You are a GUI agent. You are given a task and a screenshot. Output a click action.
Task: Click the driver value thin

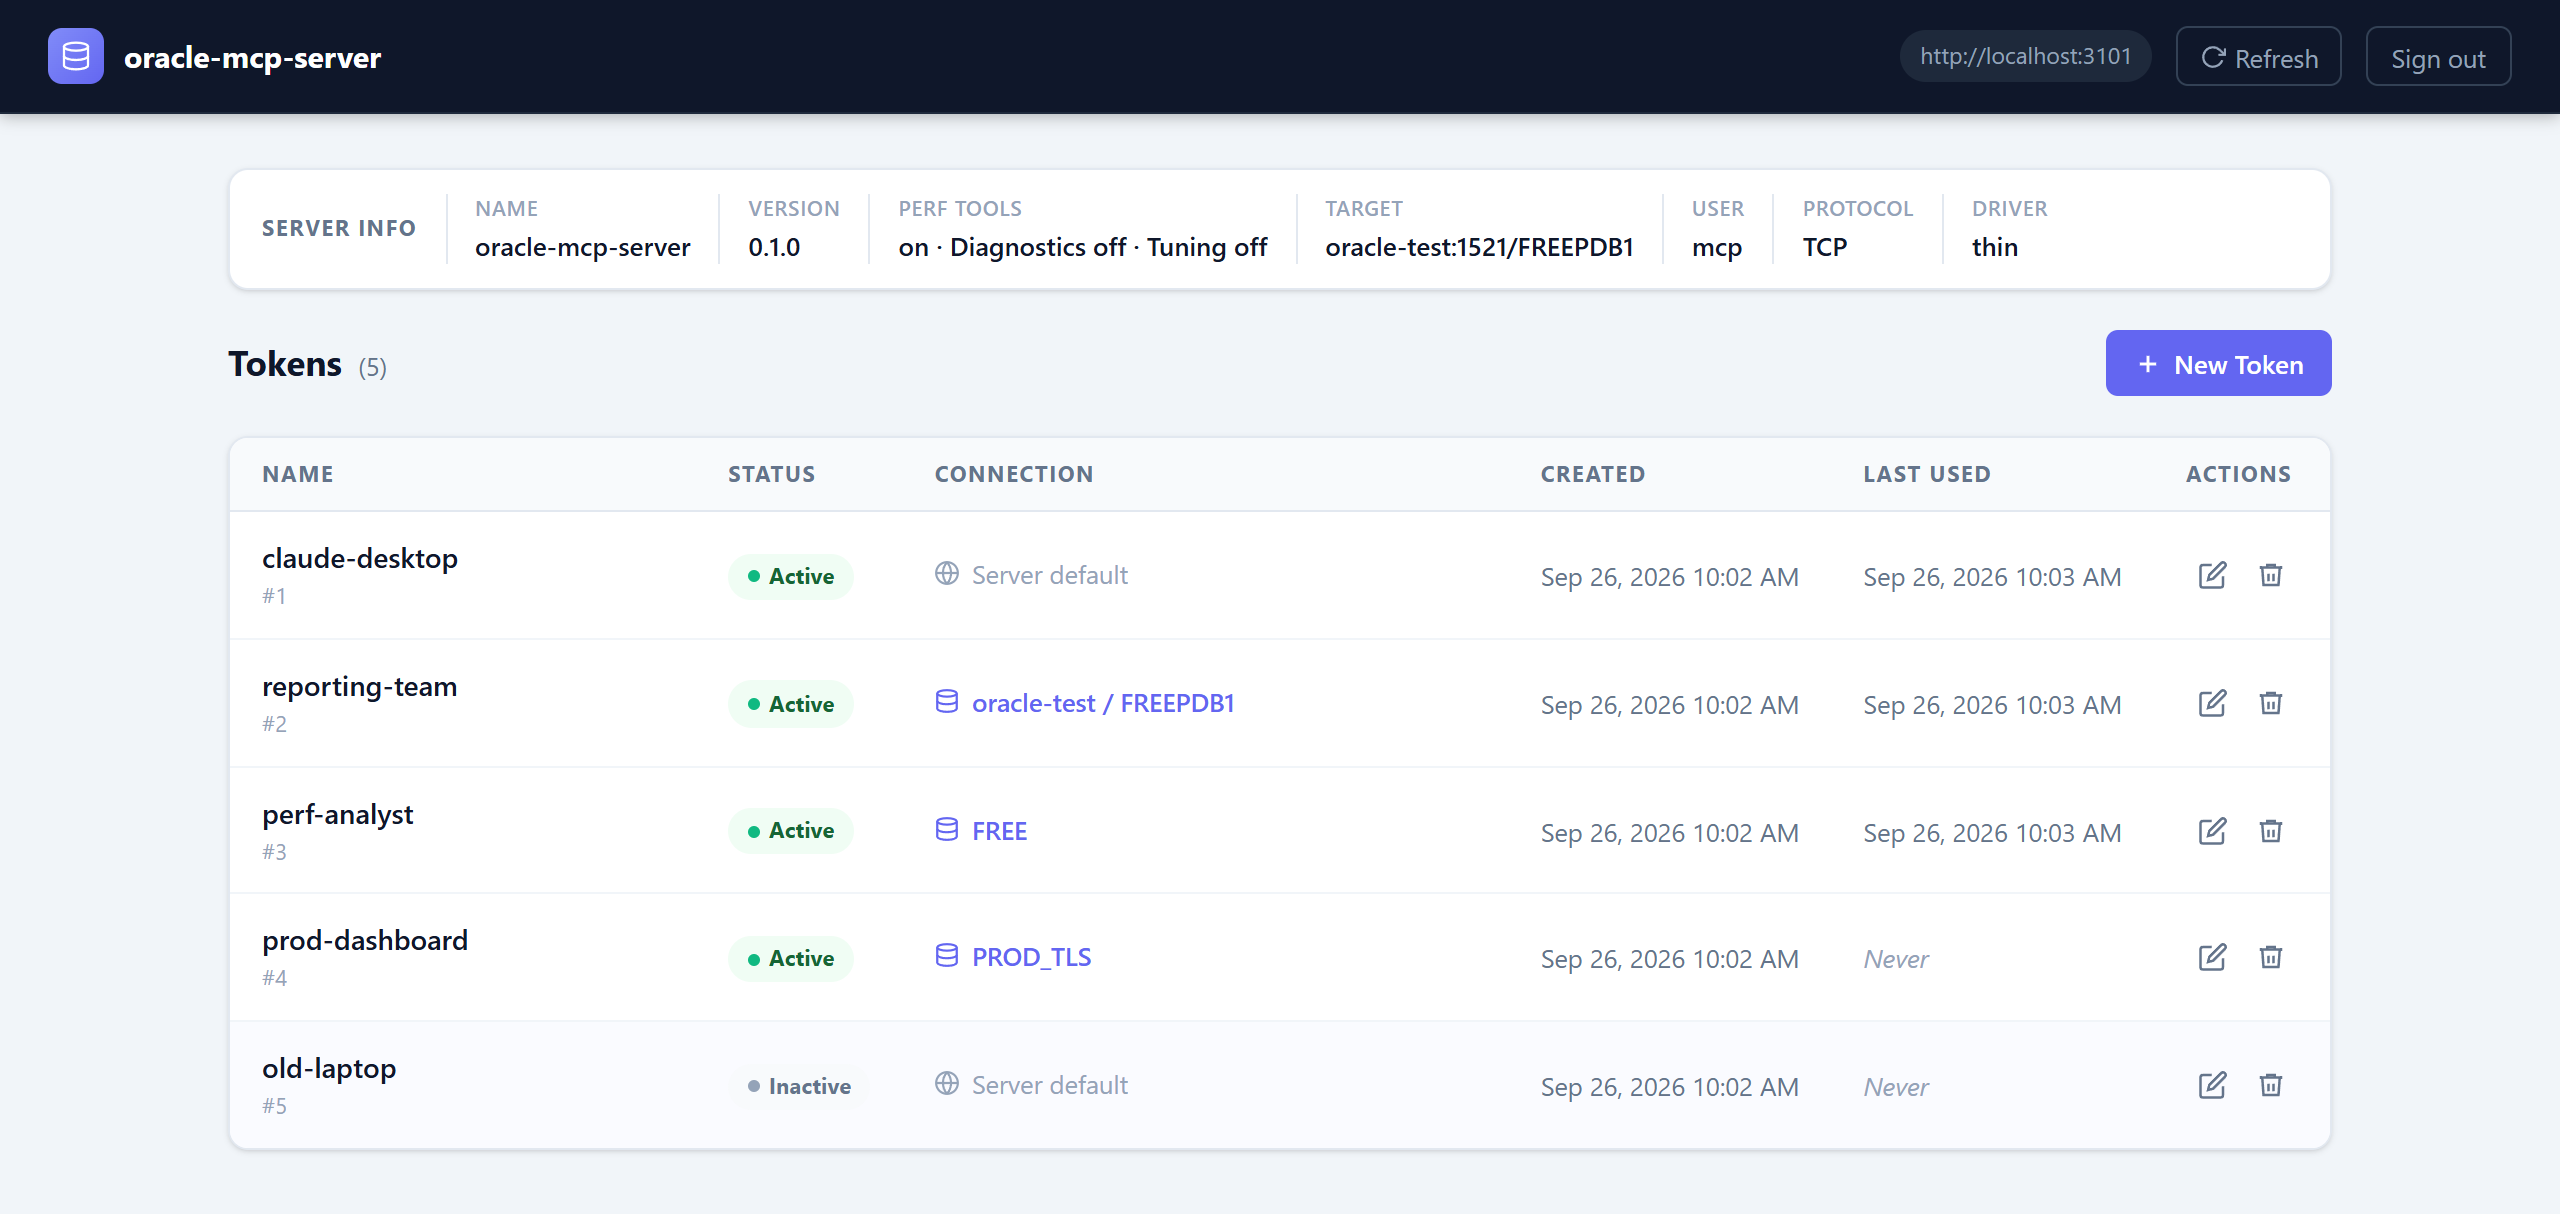(1995, 247)
